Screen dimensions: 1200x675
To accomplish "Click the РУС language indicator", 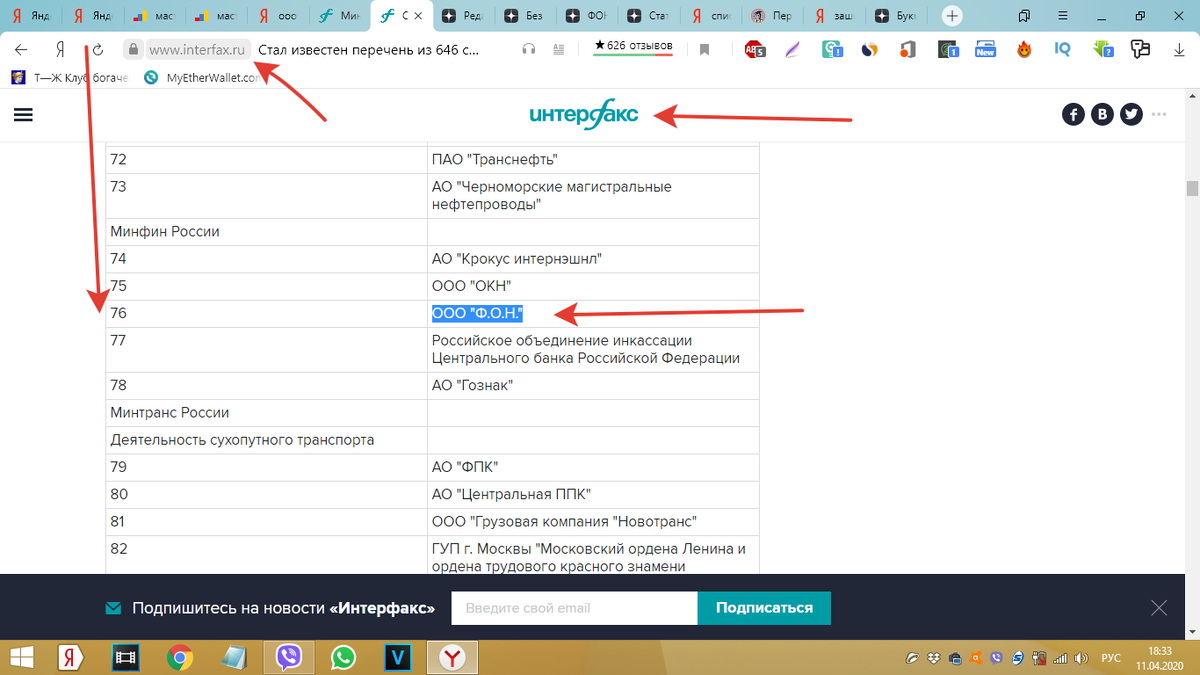I will click(1110, 658).
